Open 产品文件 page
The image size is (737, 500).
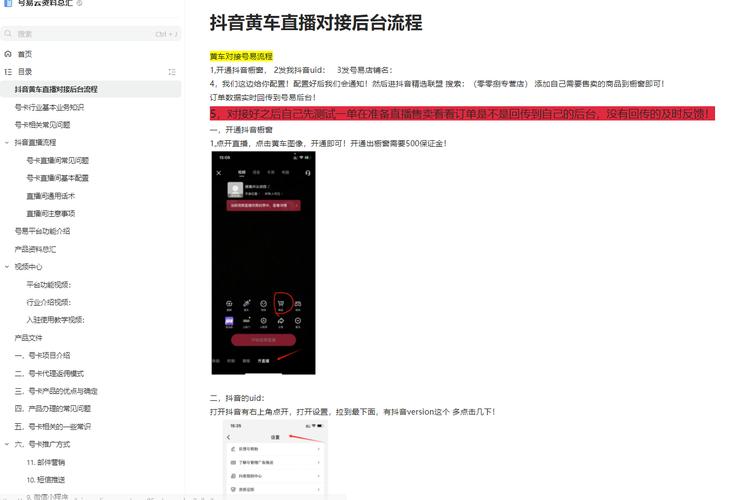pyautogui.click(x=28, y=337)
